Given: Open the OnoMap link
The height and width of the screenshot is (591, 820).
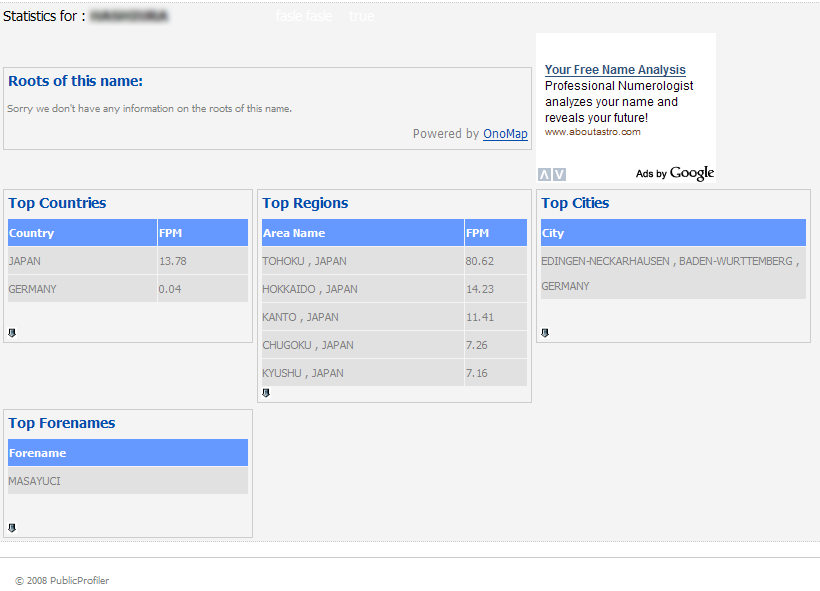Looking at the screenshot, I should point(505,134).
